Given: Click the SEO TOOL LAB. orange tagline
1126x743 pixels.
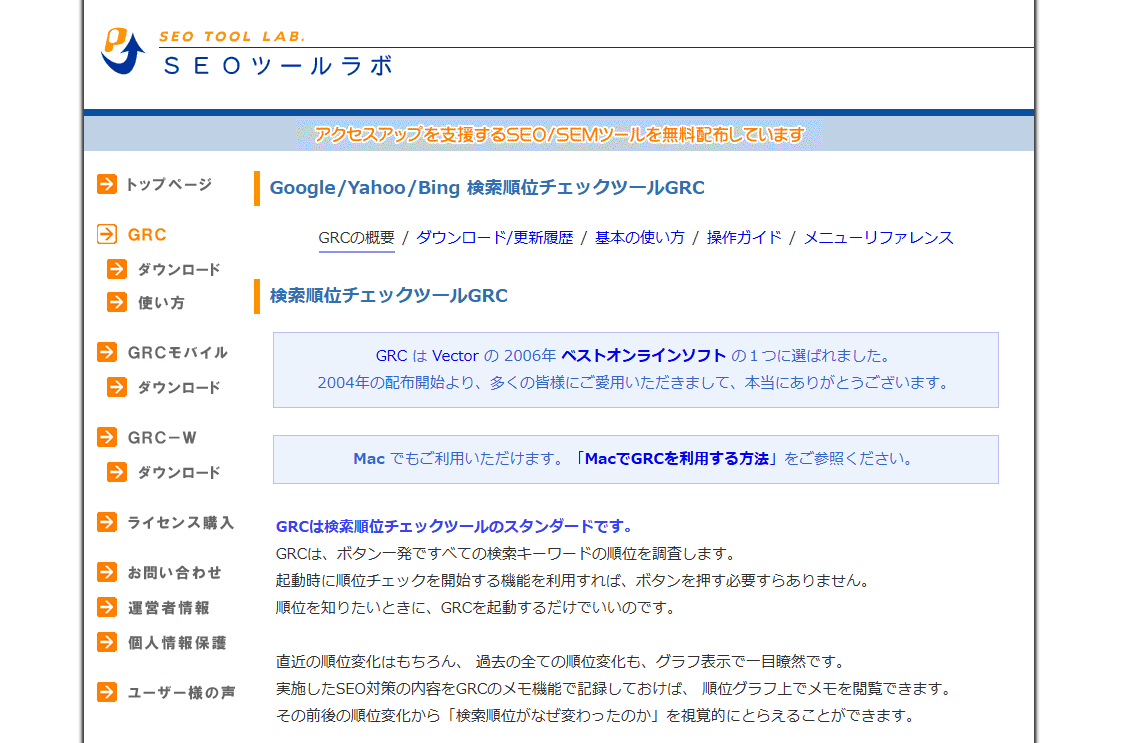Looking at the screenshot, I should point(233,37).
